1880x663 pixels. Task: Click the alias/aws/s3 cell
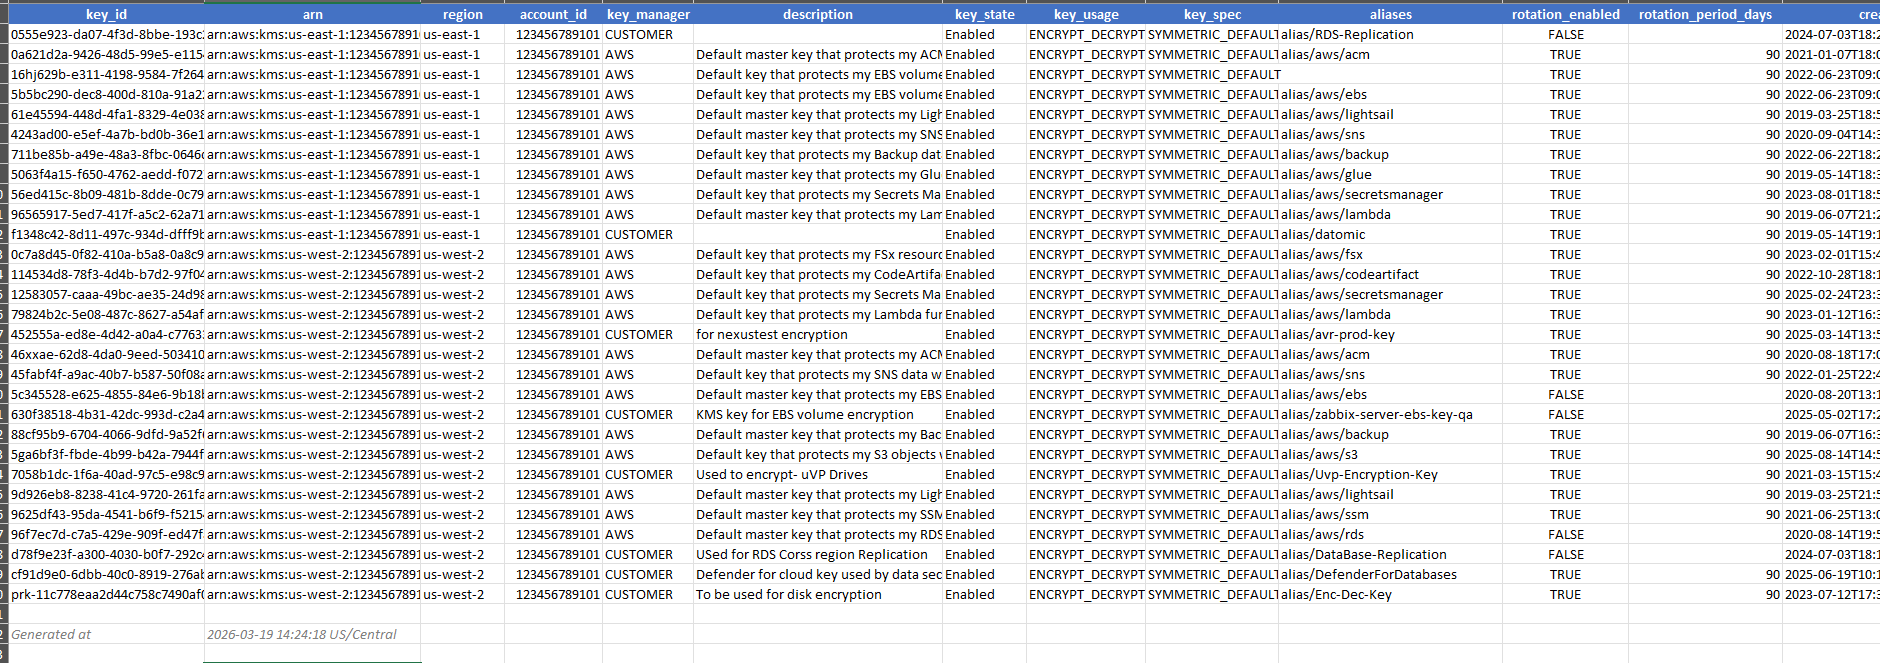tap(1390, 454)
